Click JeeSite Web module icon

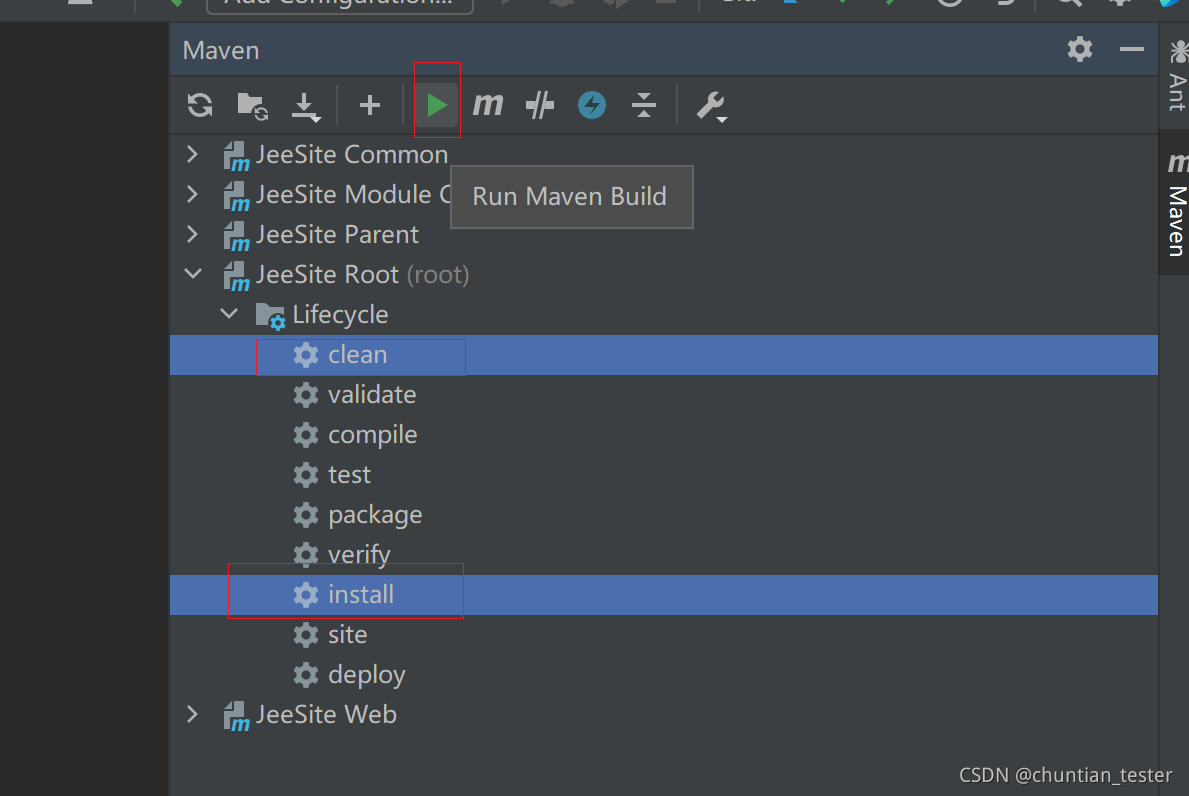tap(236, 716)
